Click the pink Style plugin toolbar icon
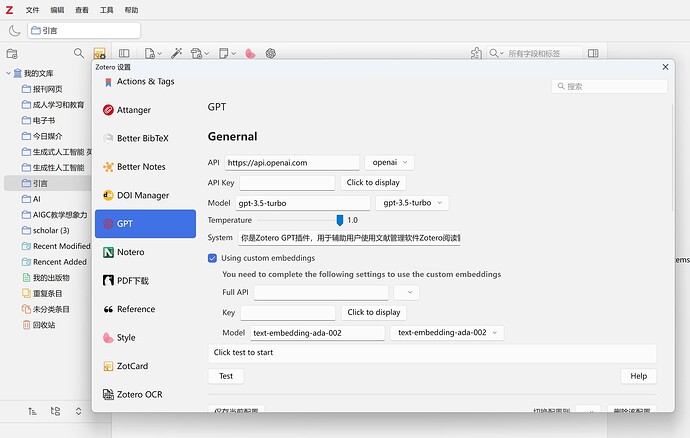The image size is (690, 438). coord(250,53)
